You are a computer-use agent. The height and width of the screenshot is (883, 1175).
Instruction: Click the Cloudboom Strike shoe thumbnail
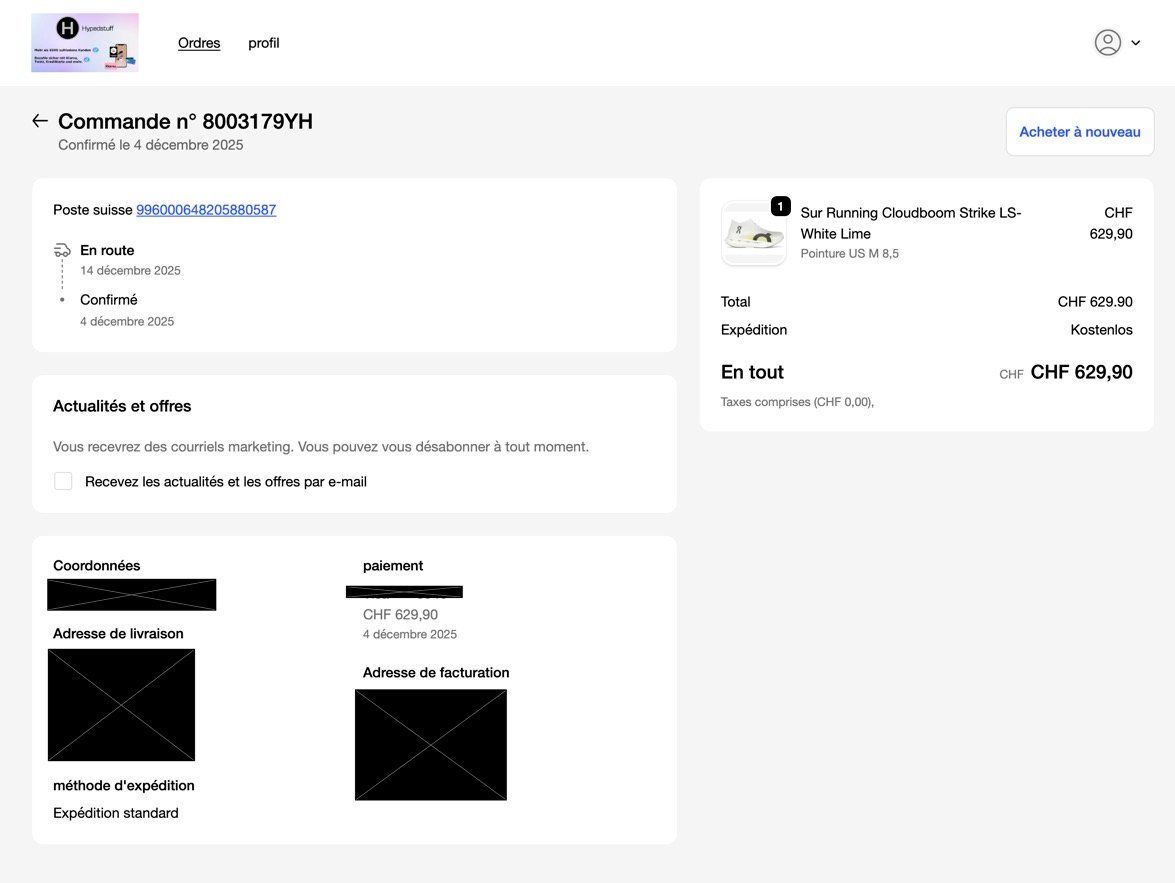(753, 233)
